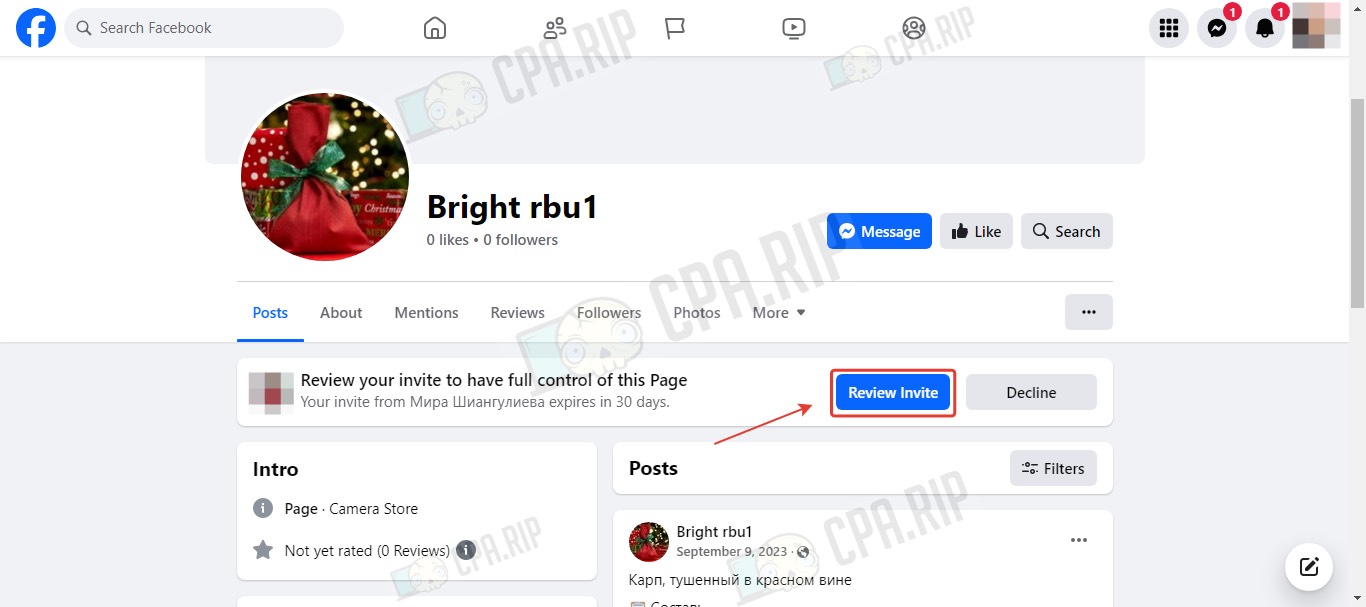Viewport: 1366px width, 607px height.
Task: Open the Friends icon in top navigation
Action: pos(555,28)
